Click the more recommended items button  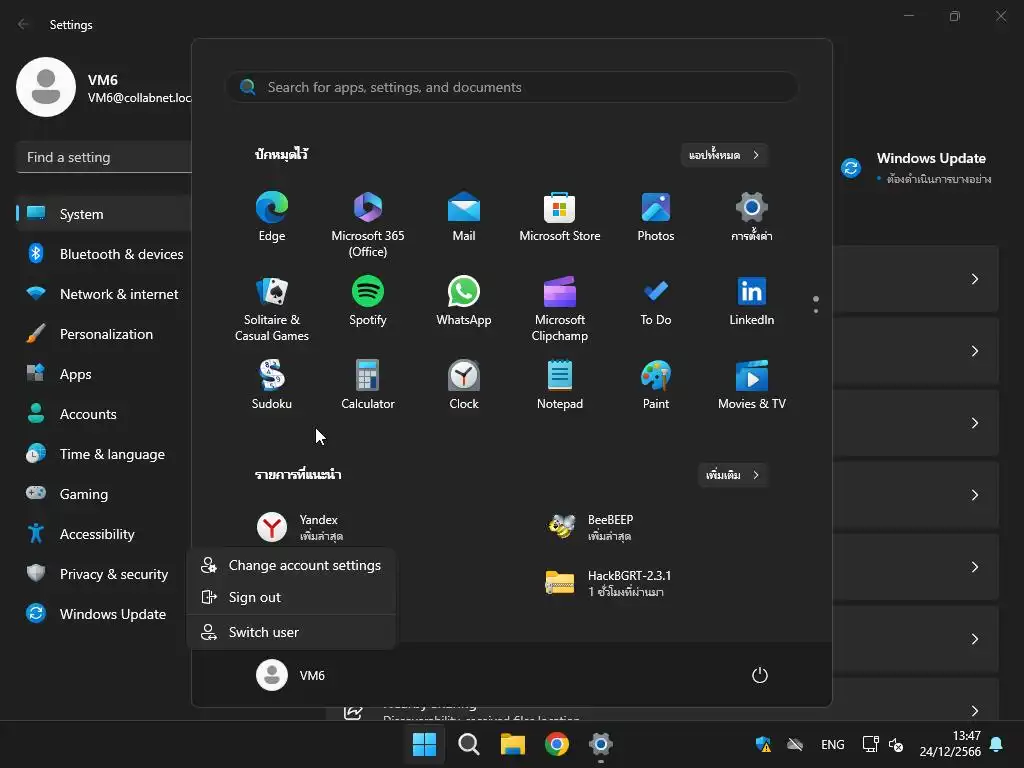coord(733,475)
